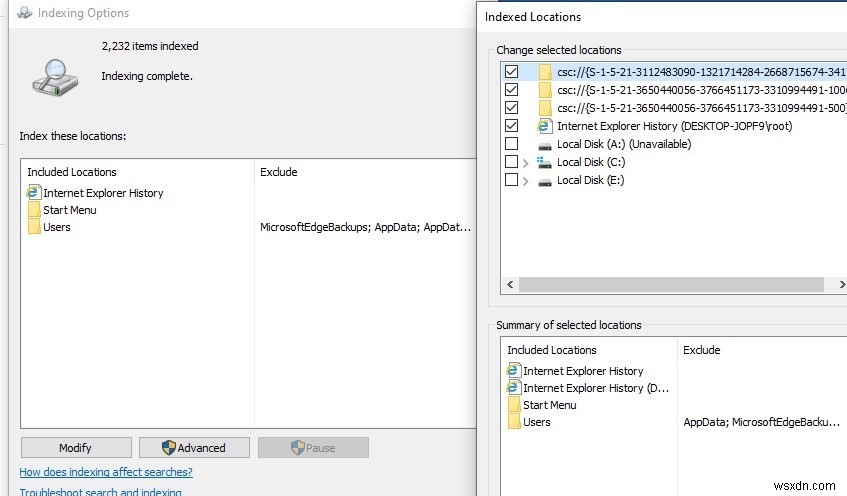This screenshot has width=847, height=496.
Task: Open 'How does indexing affect searches?' link
Action: point(106,472)
